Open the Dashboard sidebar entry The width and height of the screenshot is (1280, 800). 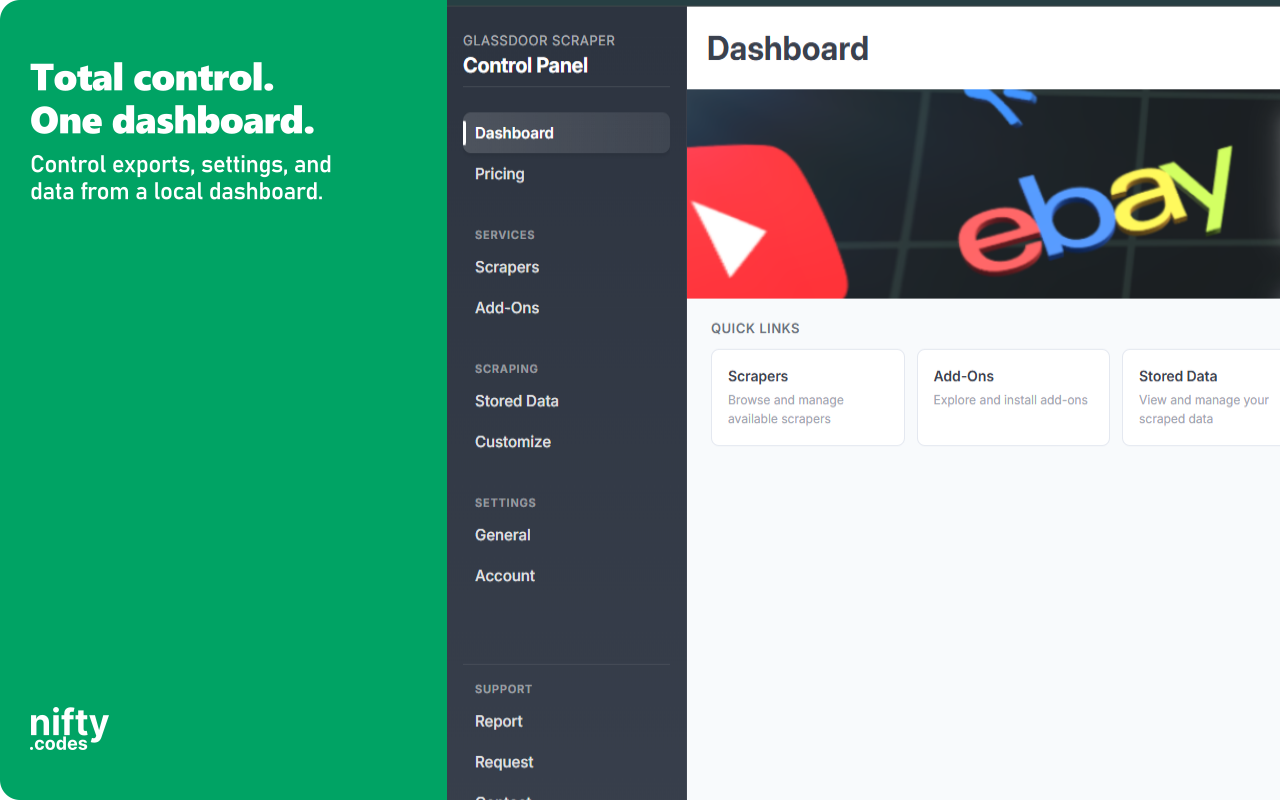[x=514, y=132]
